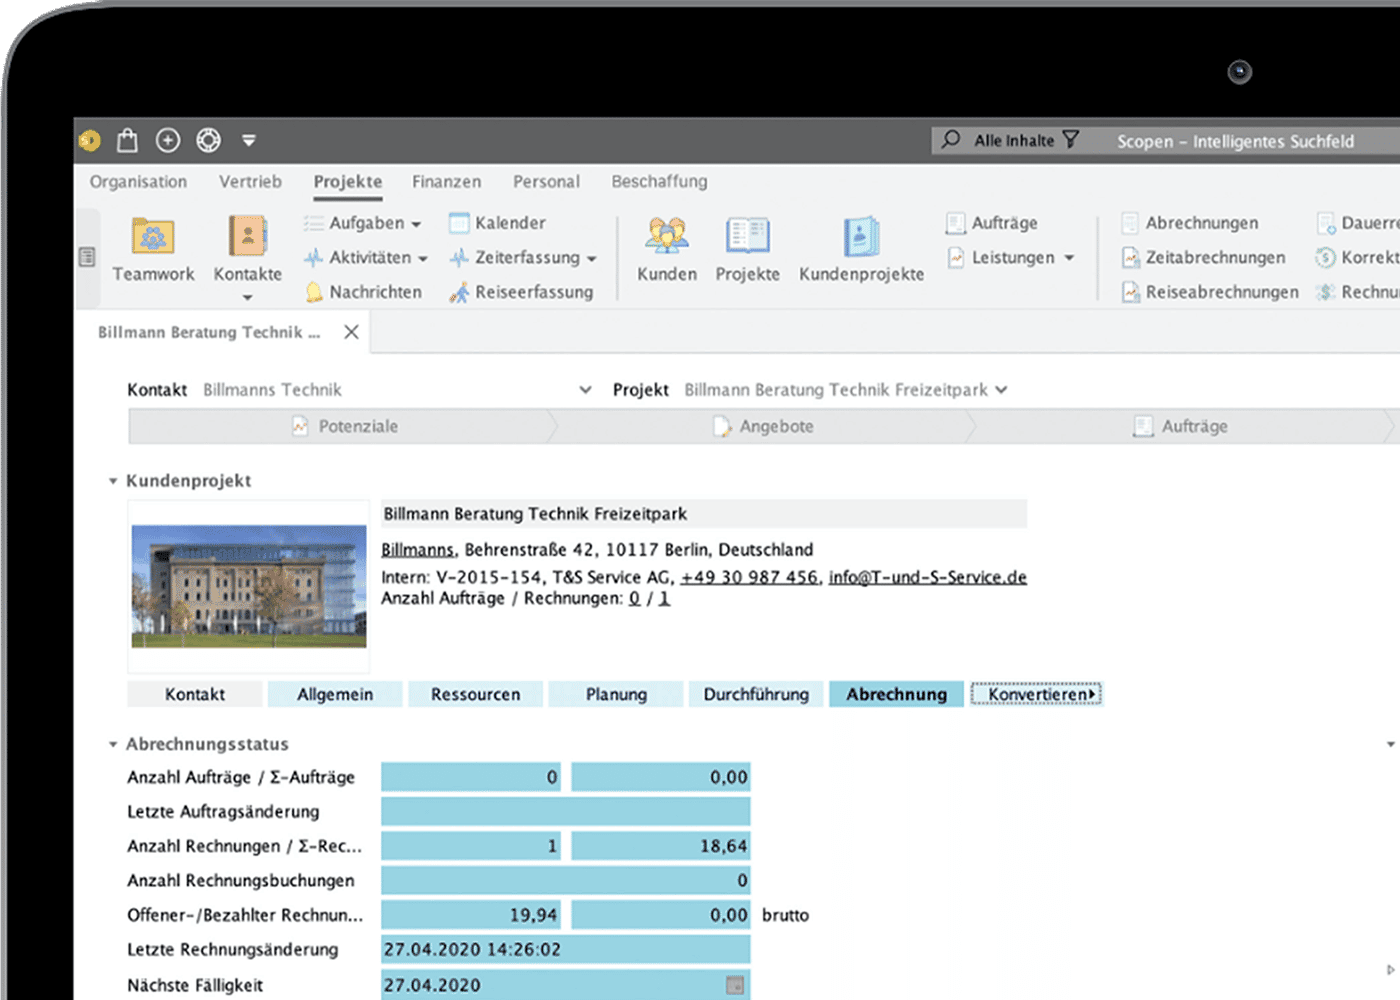Click the project building thumbnail
The image size is (1400, 1000).
click(249, 586)
